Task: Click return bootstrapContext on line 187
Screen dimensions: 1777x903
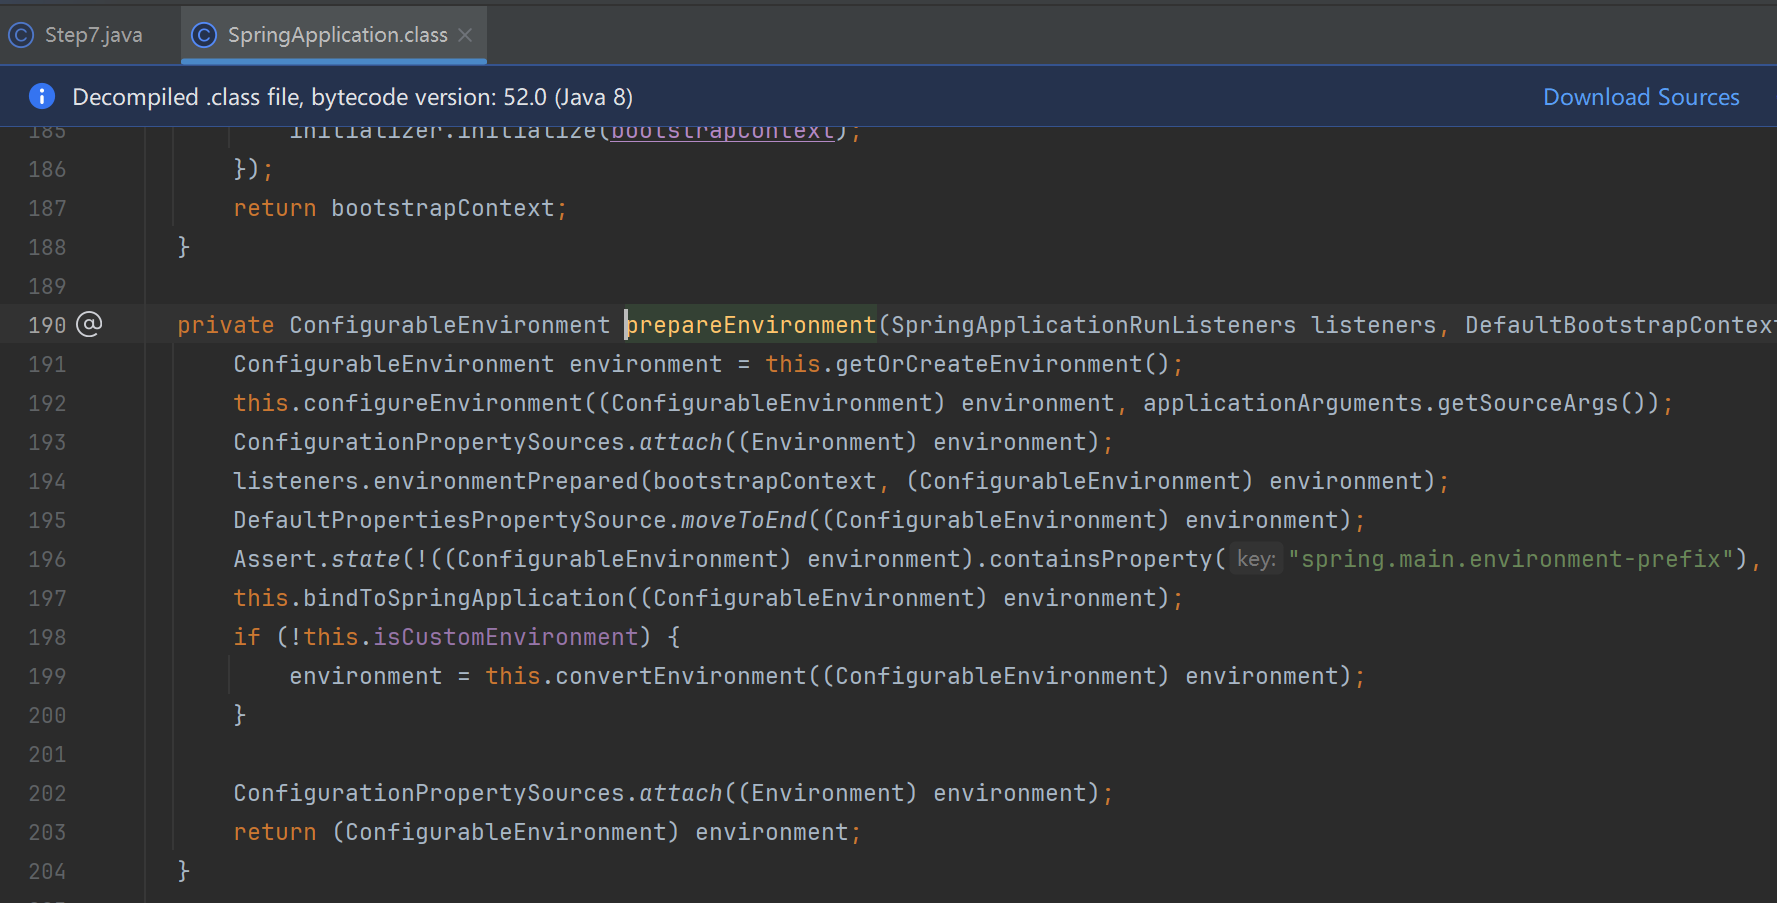Action: (400, 208)
